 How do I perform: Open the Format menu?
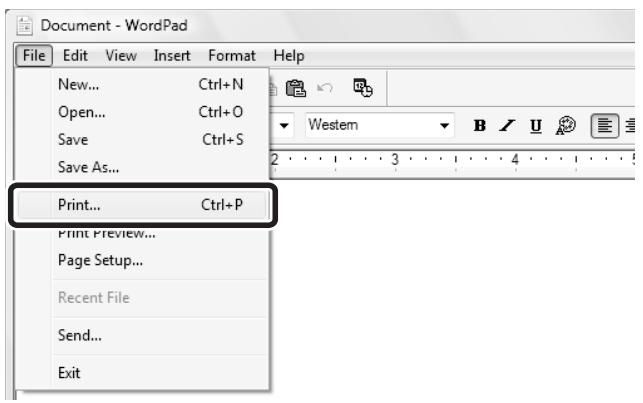[232, 55]
